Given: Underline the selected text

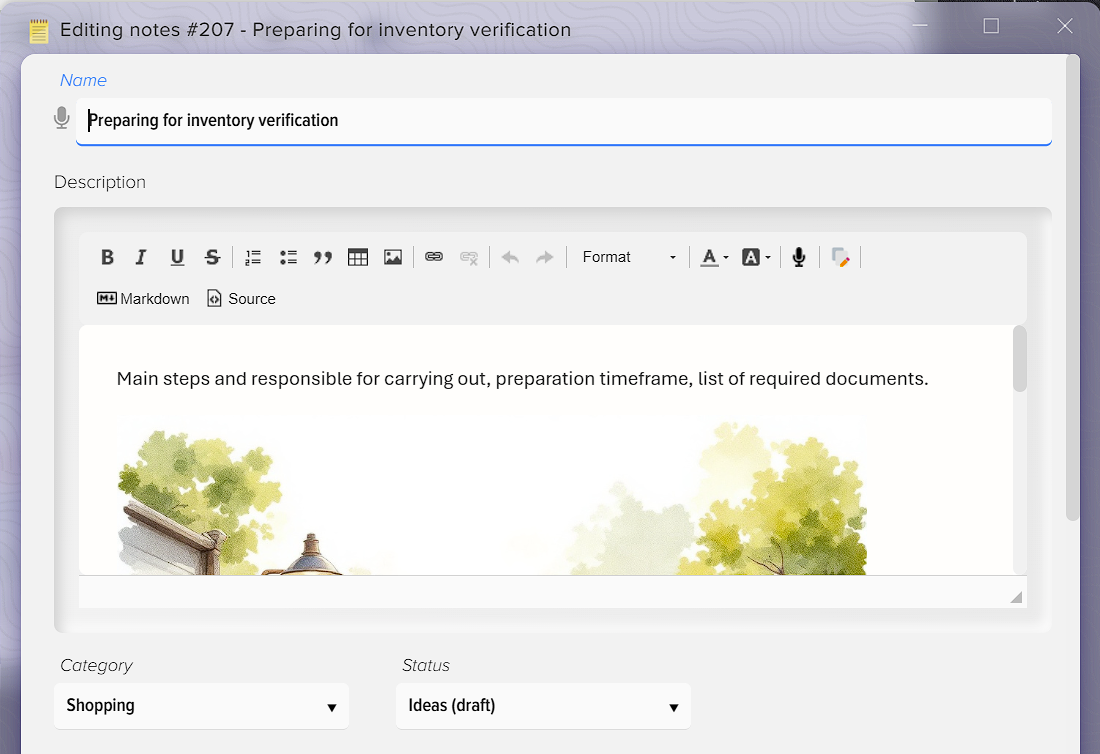Looking at the screenshot, I should tap(177, 257).
